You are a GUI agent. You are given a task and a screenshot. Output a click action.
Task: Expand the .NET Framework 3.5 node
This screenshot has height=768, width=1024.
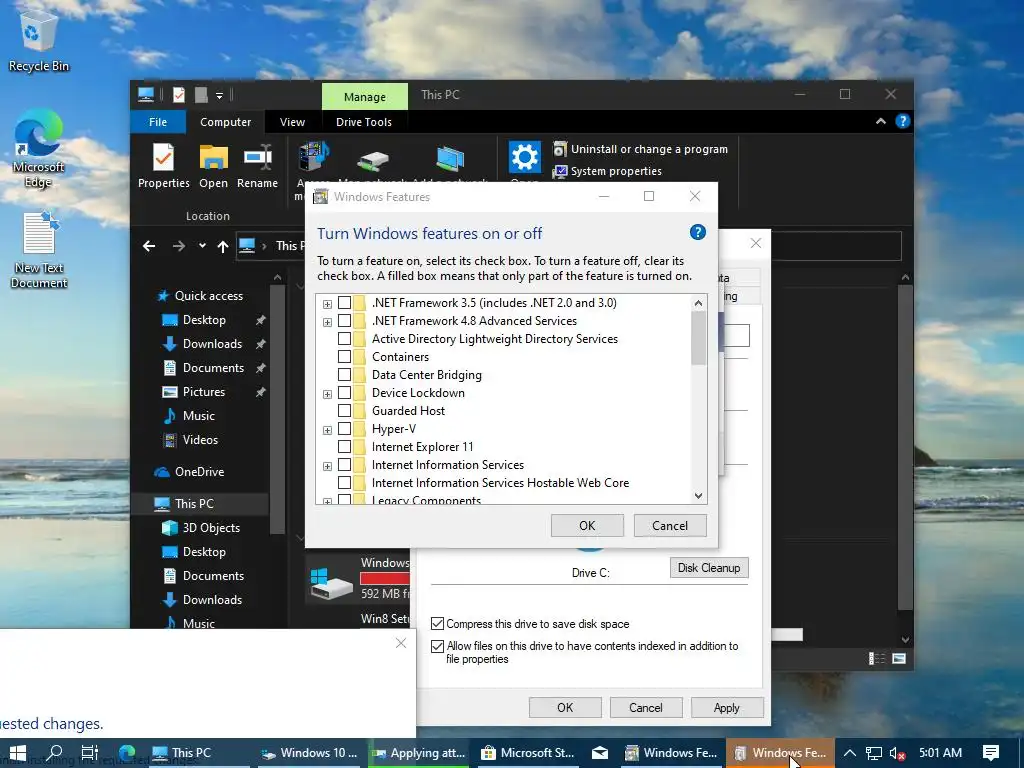[327, 304]
